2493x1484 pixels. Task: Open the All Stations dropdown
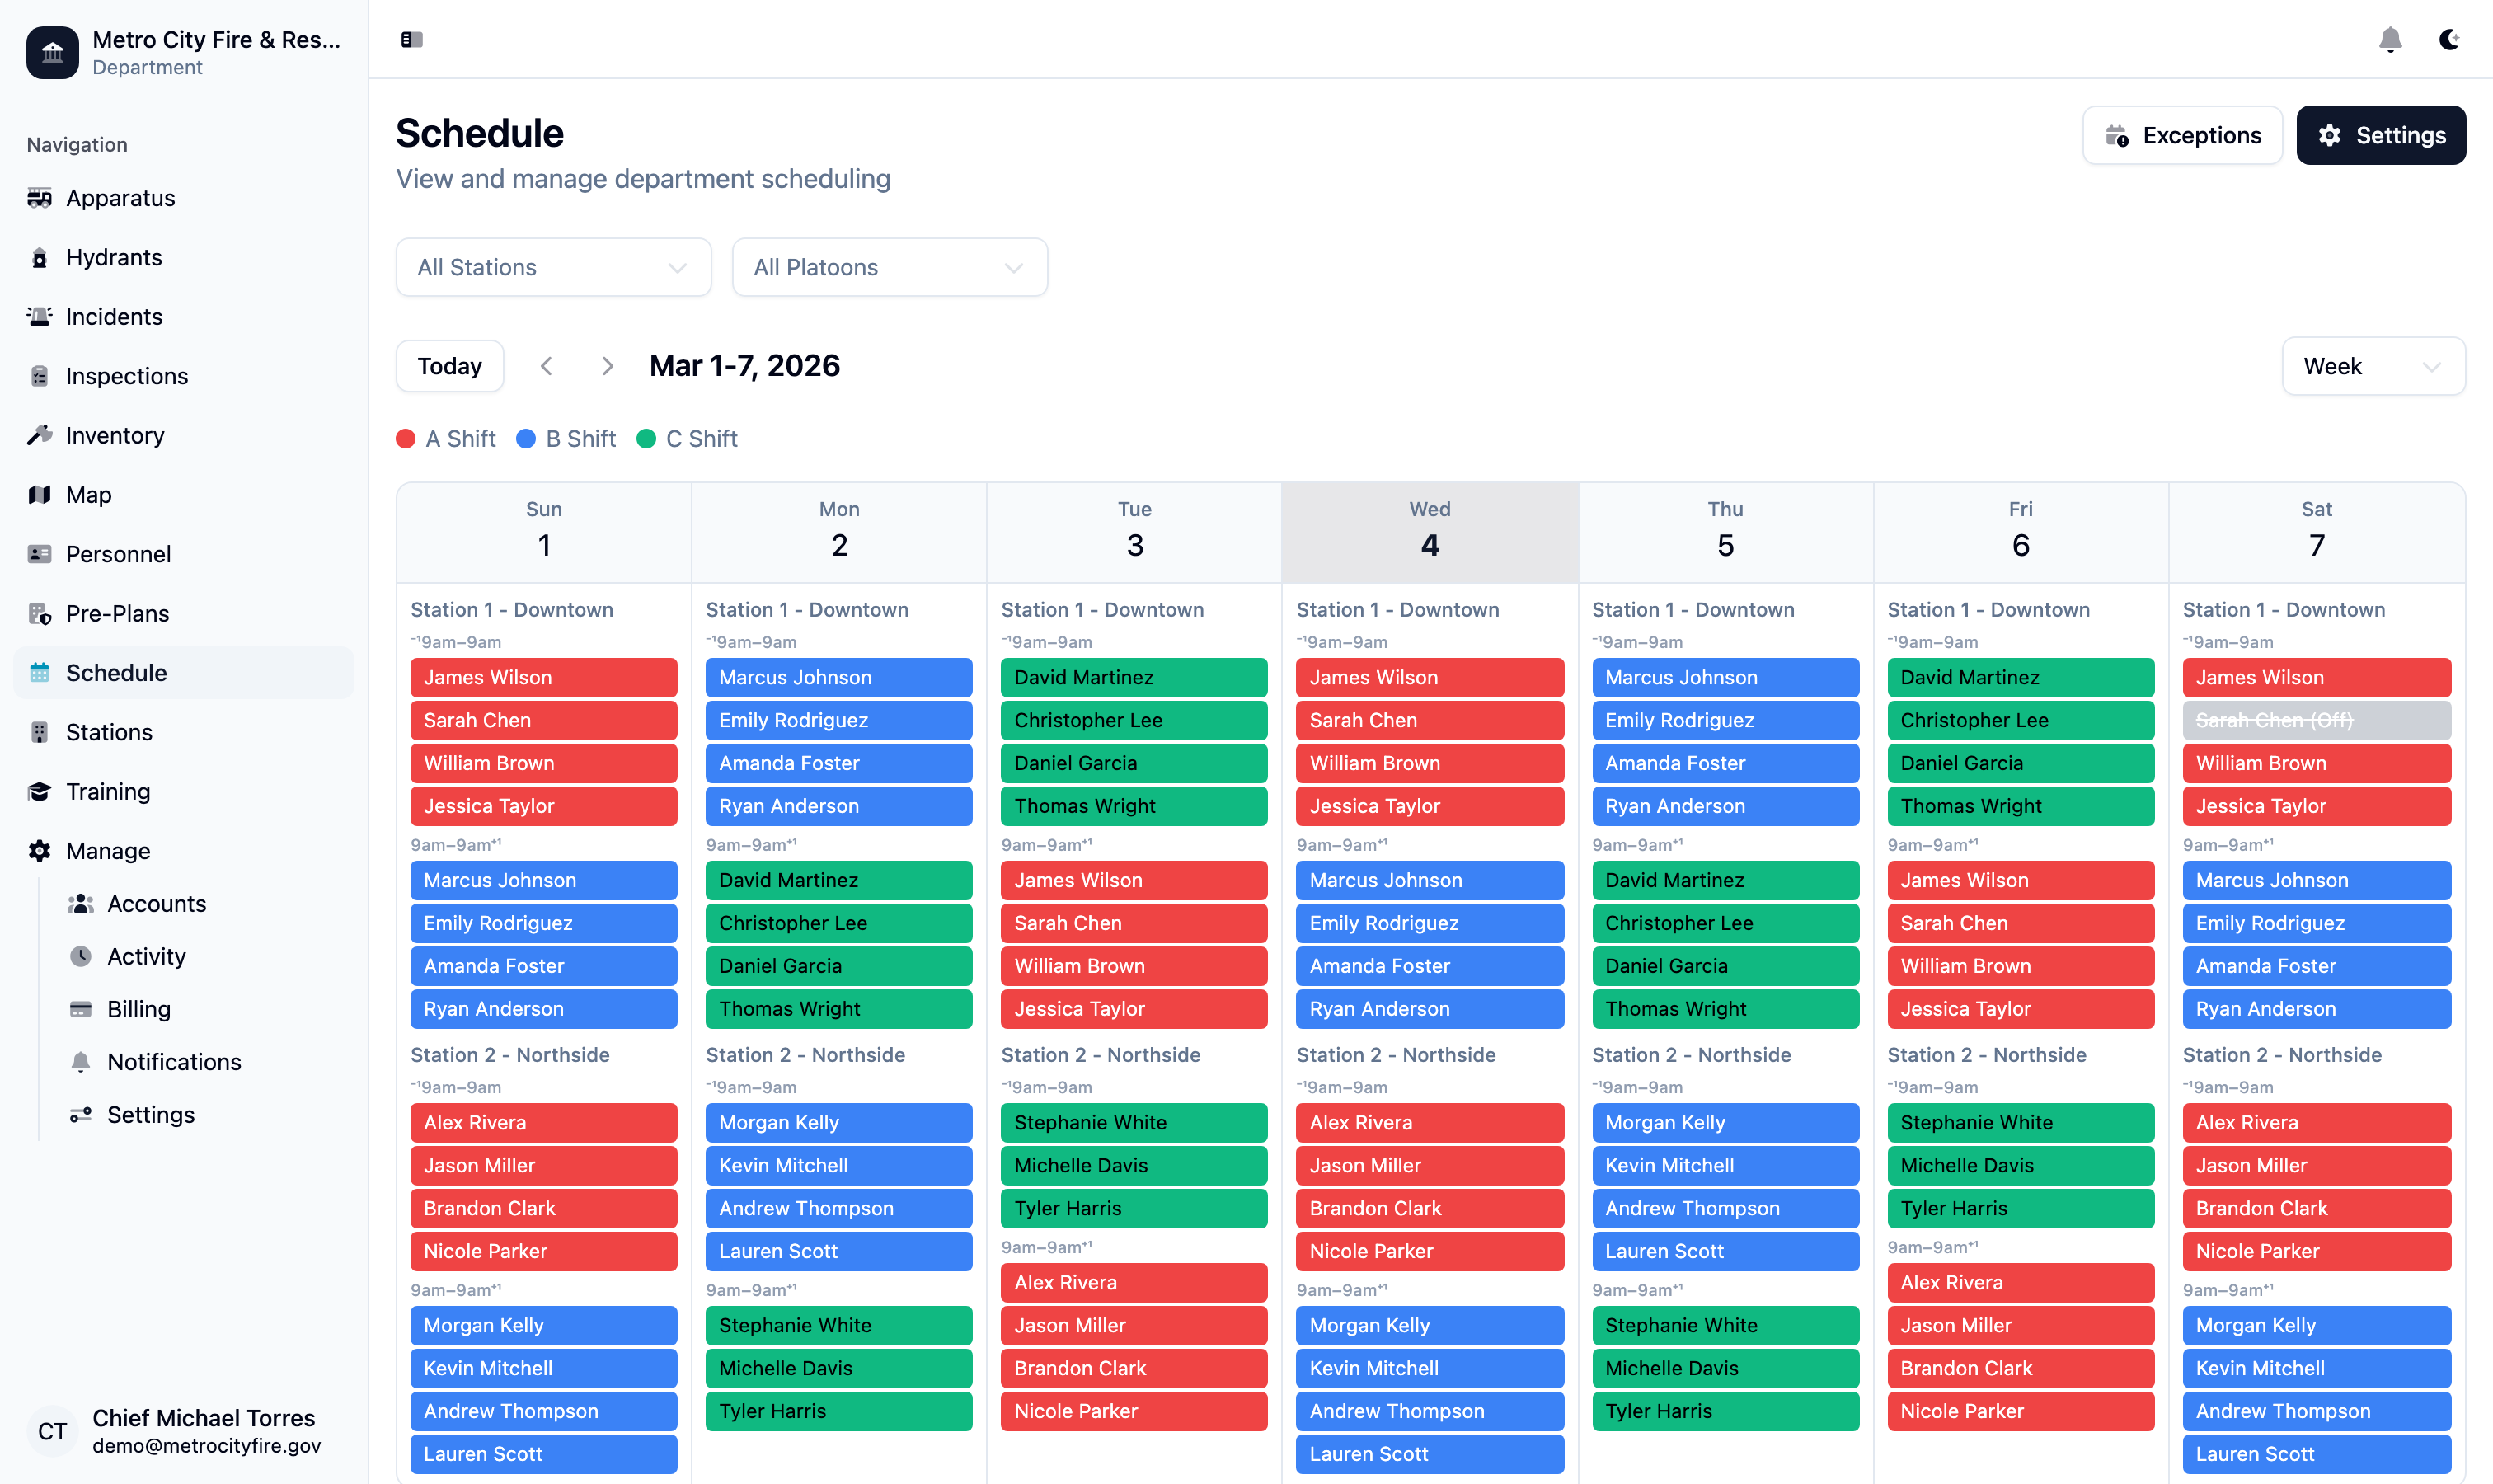553,267
